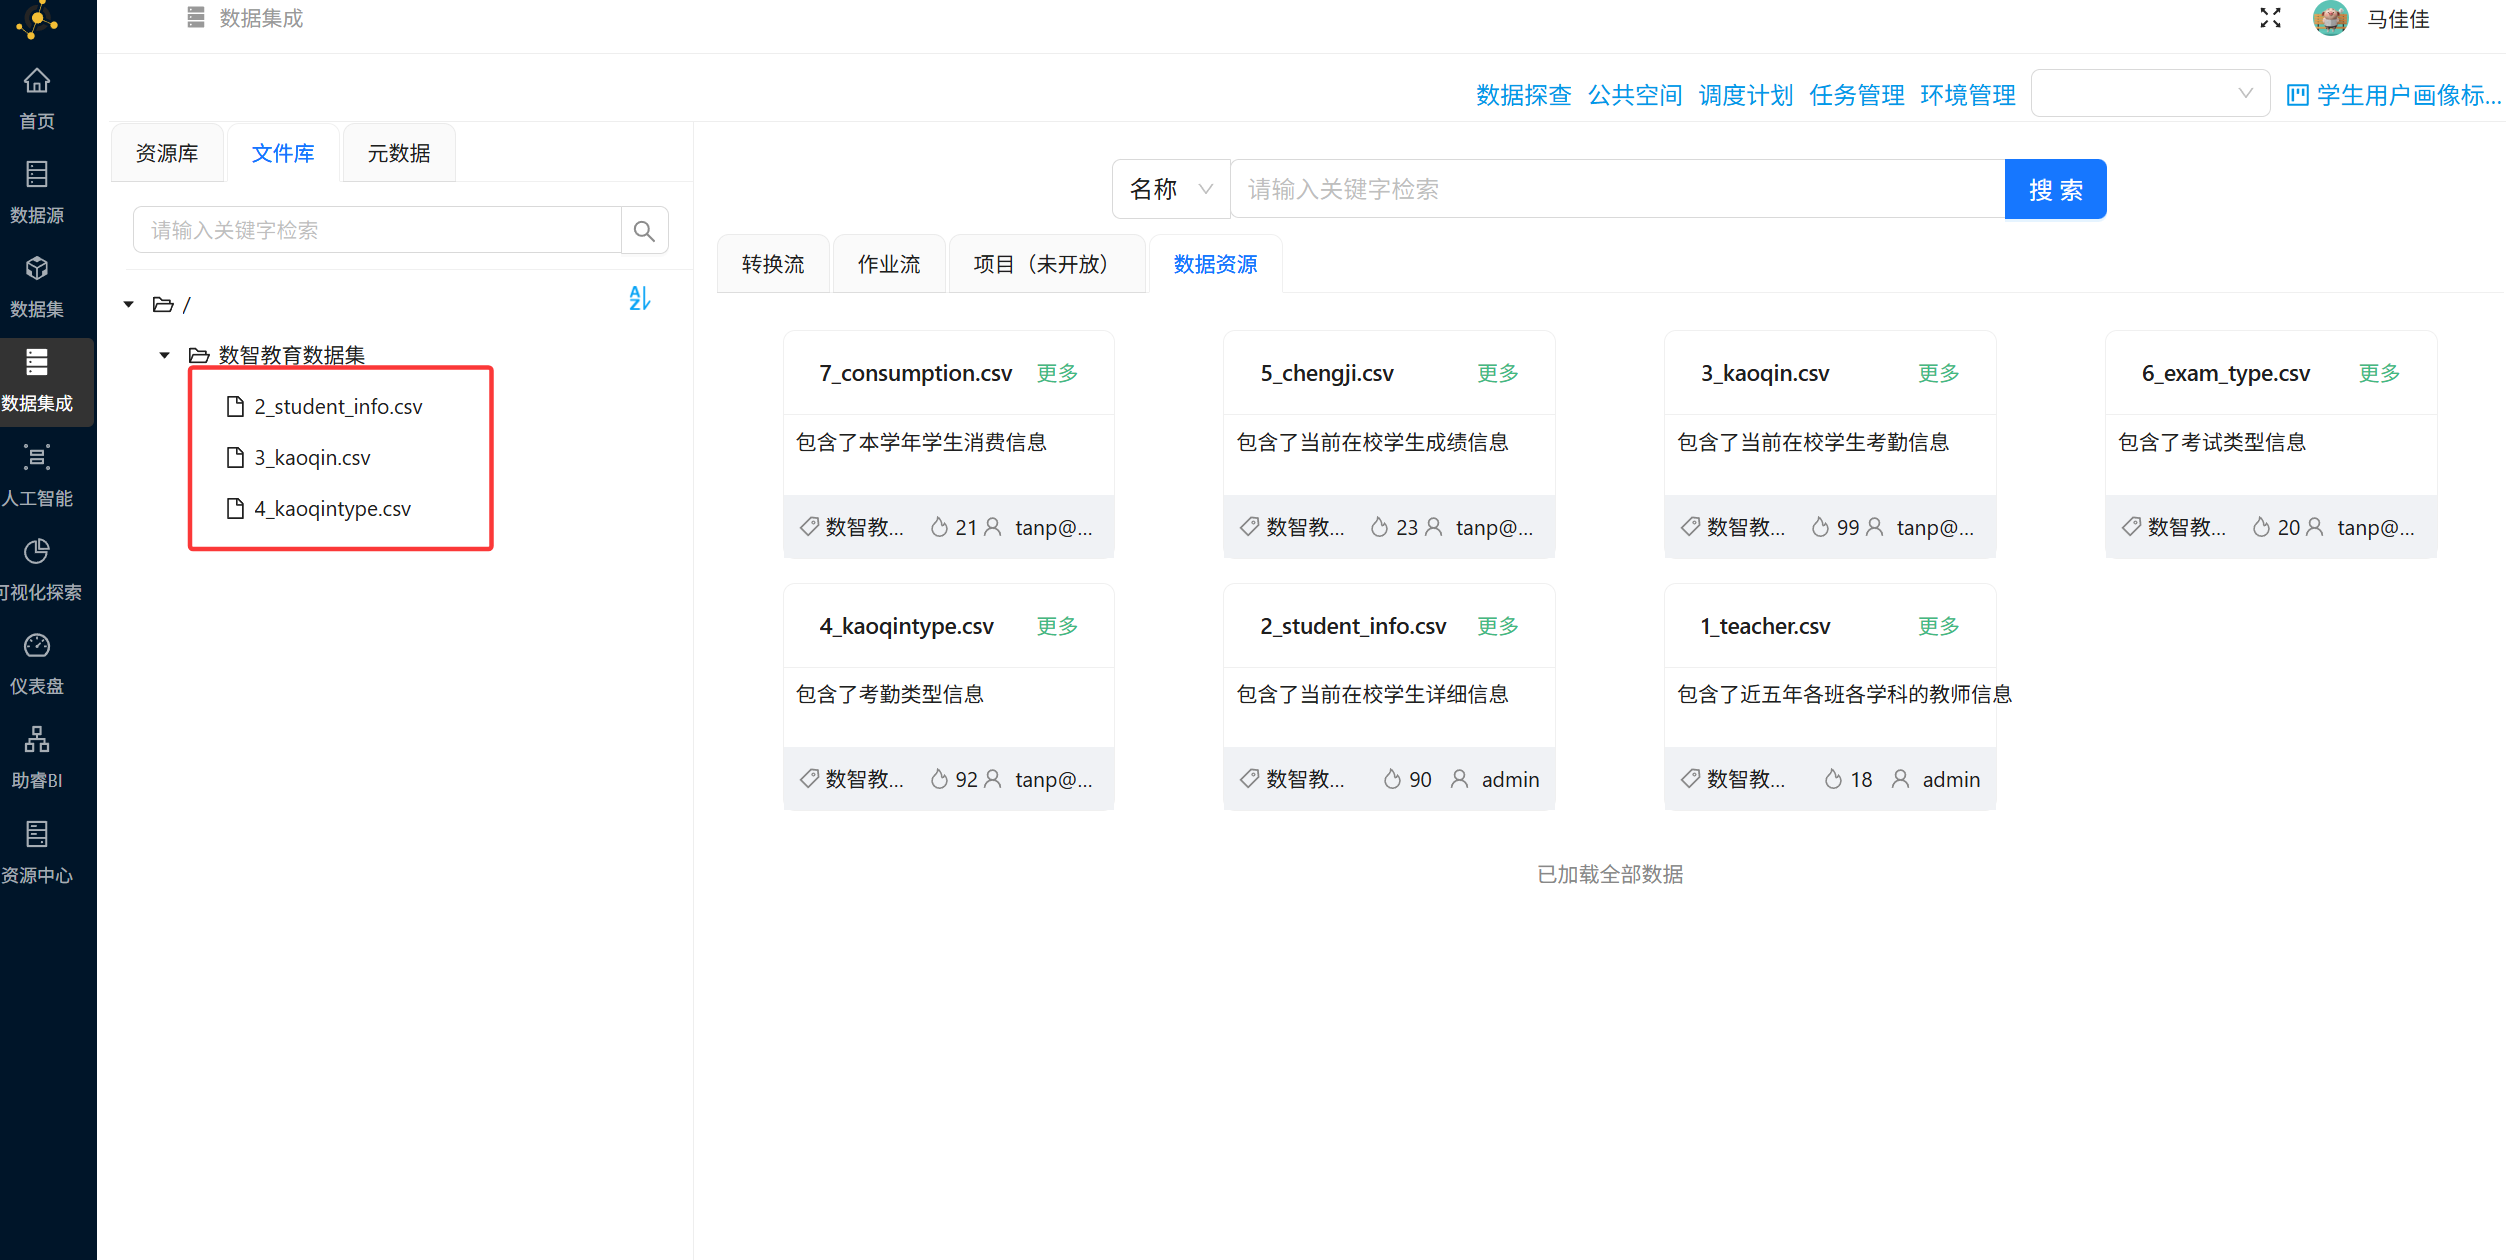The image size is (2506, 1260).
Task: Click the 数据集成 breadcrumb menu icon
Action: (x=196, y=18)
